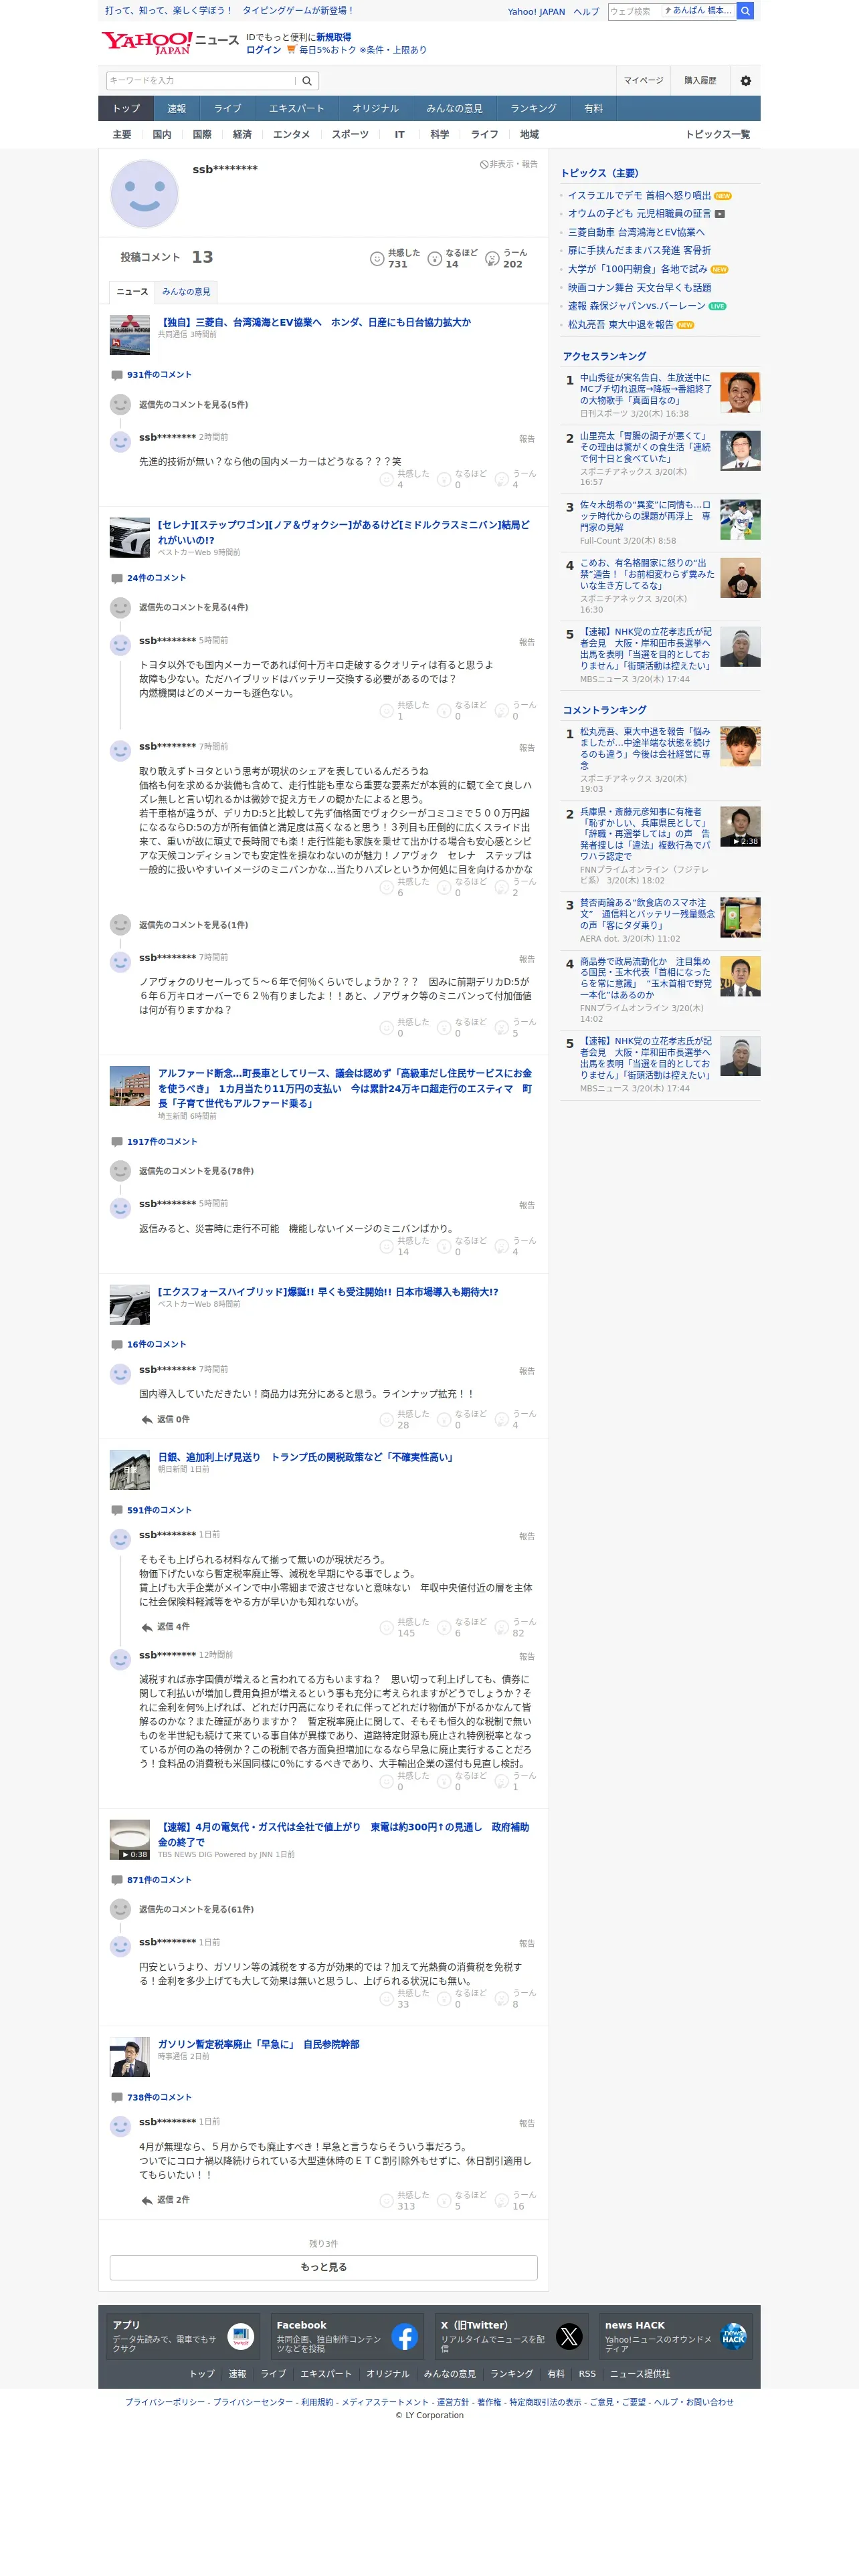Viewport: 859px width, 2576px height.
Task: Click the 591件のコメント link
Action: (159, 1511)
